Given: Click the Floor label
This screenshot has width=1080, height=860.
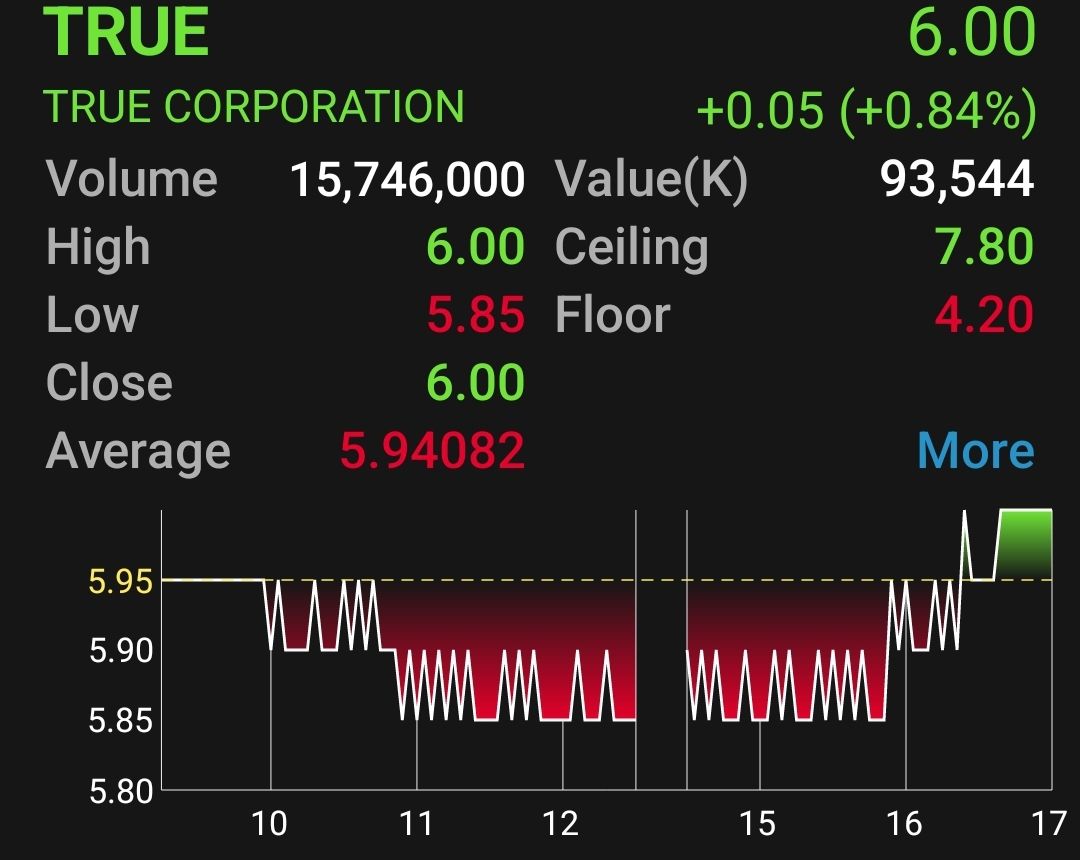Looking at the screenshot, I should click(x=612, y=315).
